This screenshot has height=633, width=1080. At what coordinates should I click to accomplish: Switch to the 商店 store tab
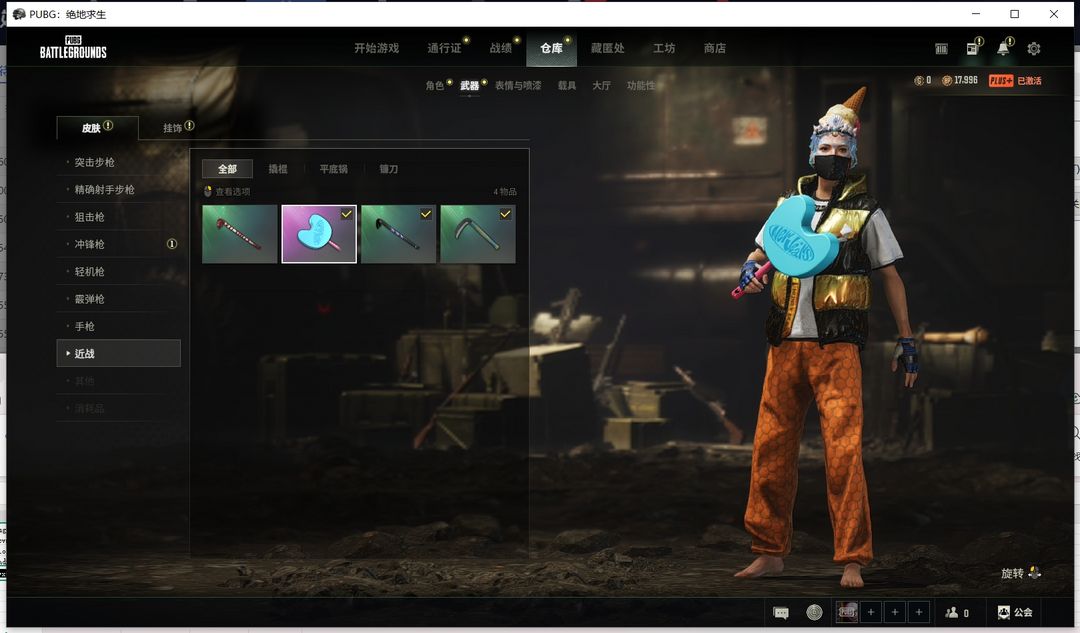click(714, 48)
